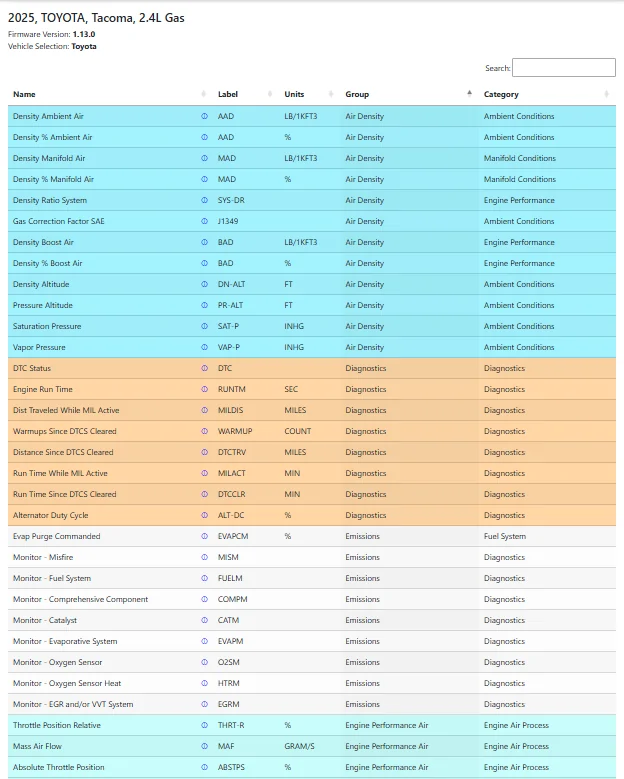Open info icon for Monitor - Oxygen Sensor
624x779 pixels.
point(204,662)
